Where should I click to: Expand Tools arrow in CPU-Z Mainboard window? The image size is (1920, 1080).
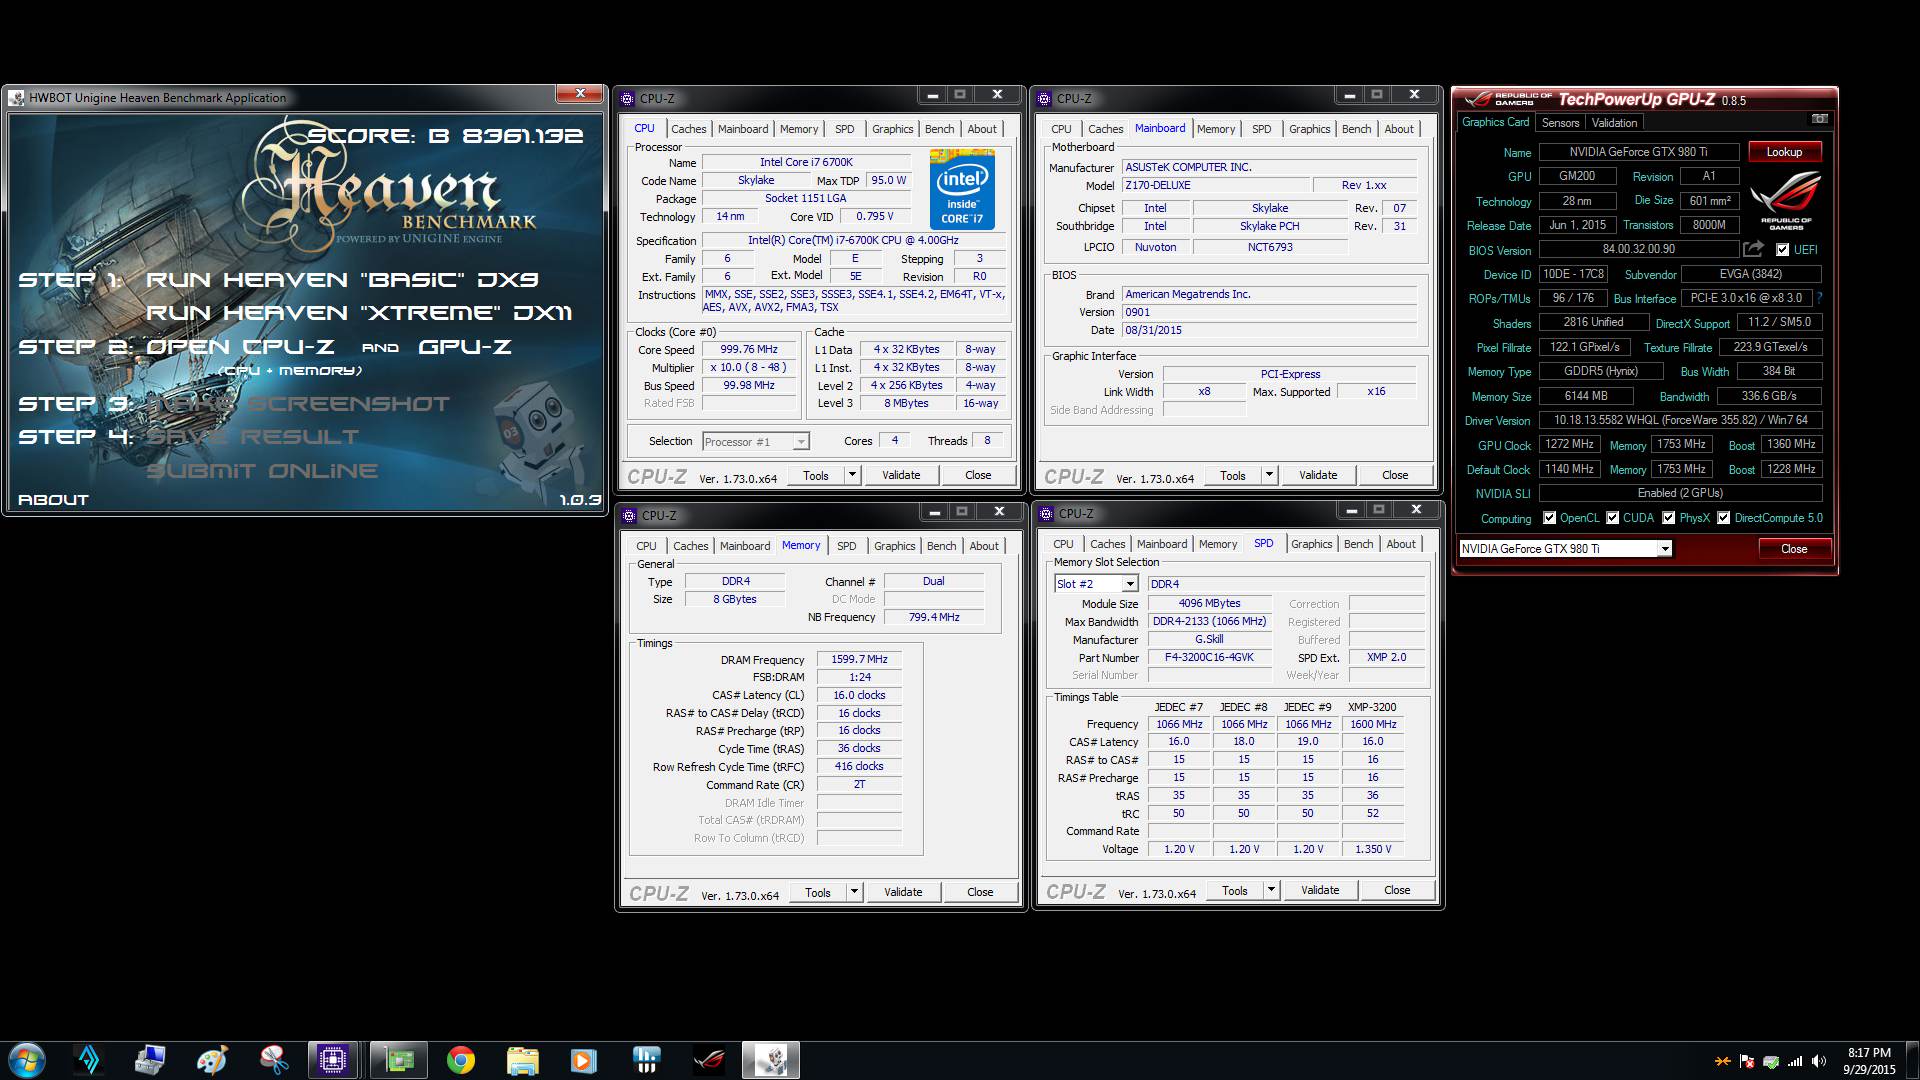[x=1269, y=475]
